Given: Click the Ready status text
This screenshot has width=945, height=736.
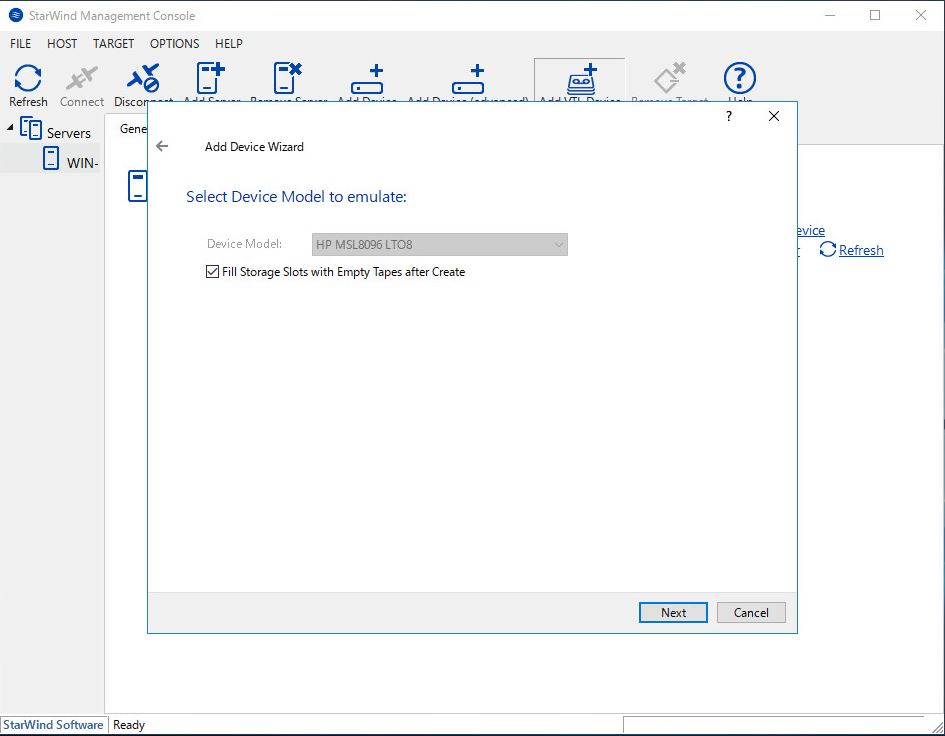Looking at the screenshot, I should (129, 725).
